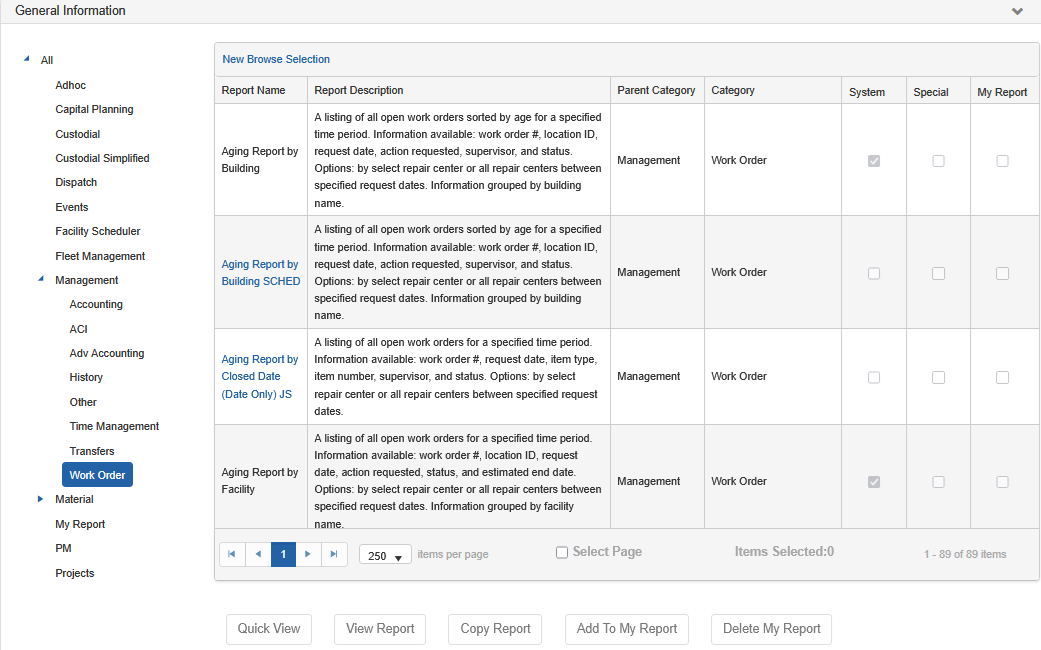Click Add To My Report button
This screenshot has height=650, width=1041.
pos(627,629)
